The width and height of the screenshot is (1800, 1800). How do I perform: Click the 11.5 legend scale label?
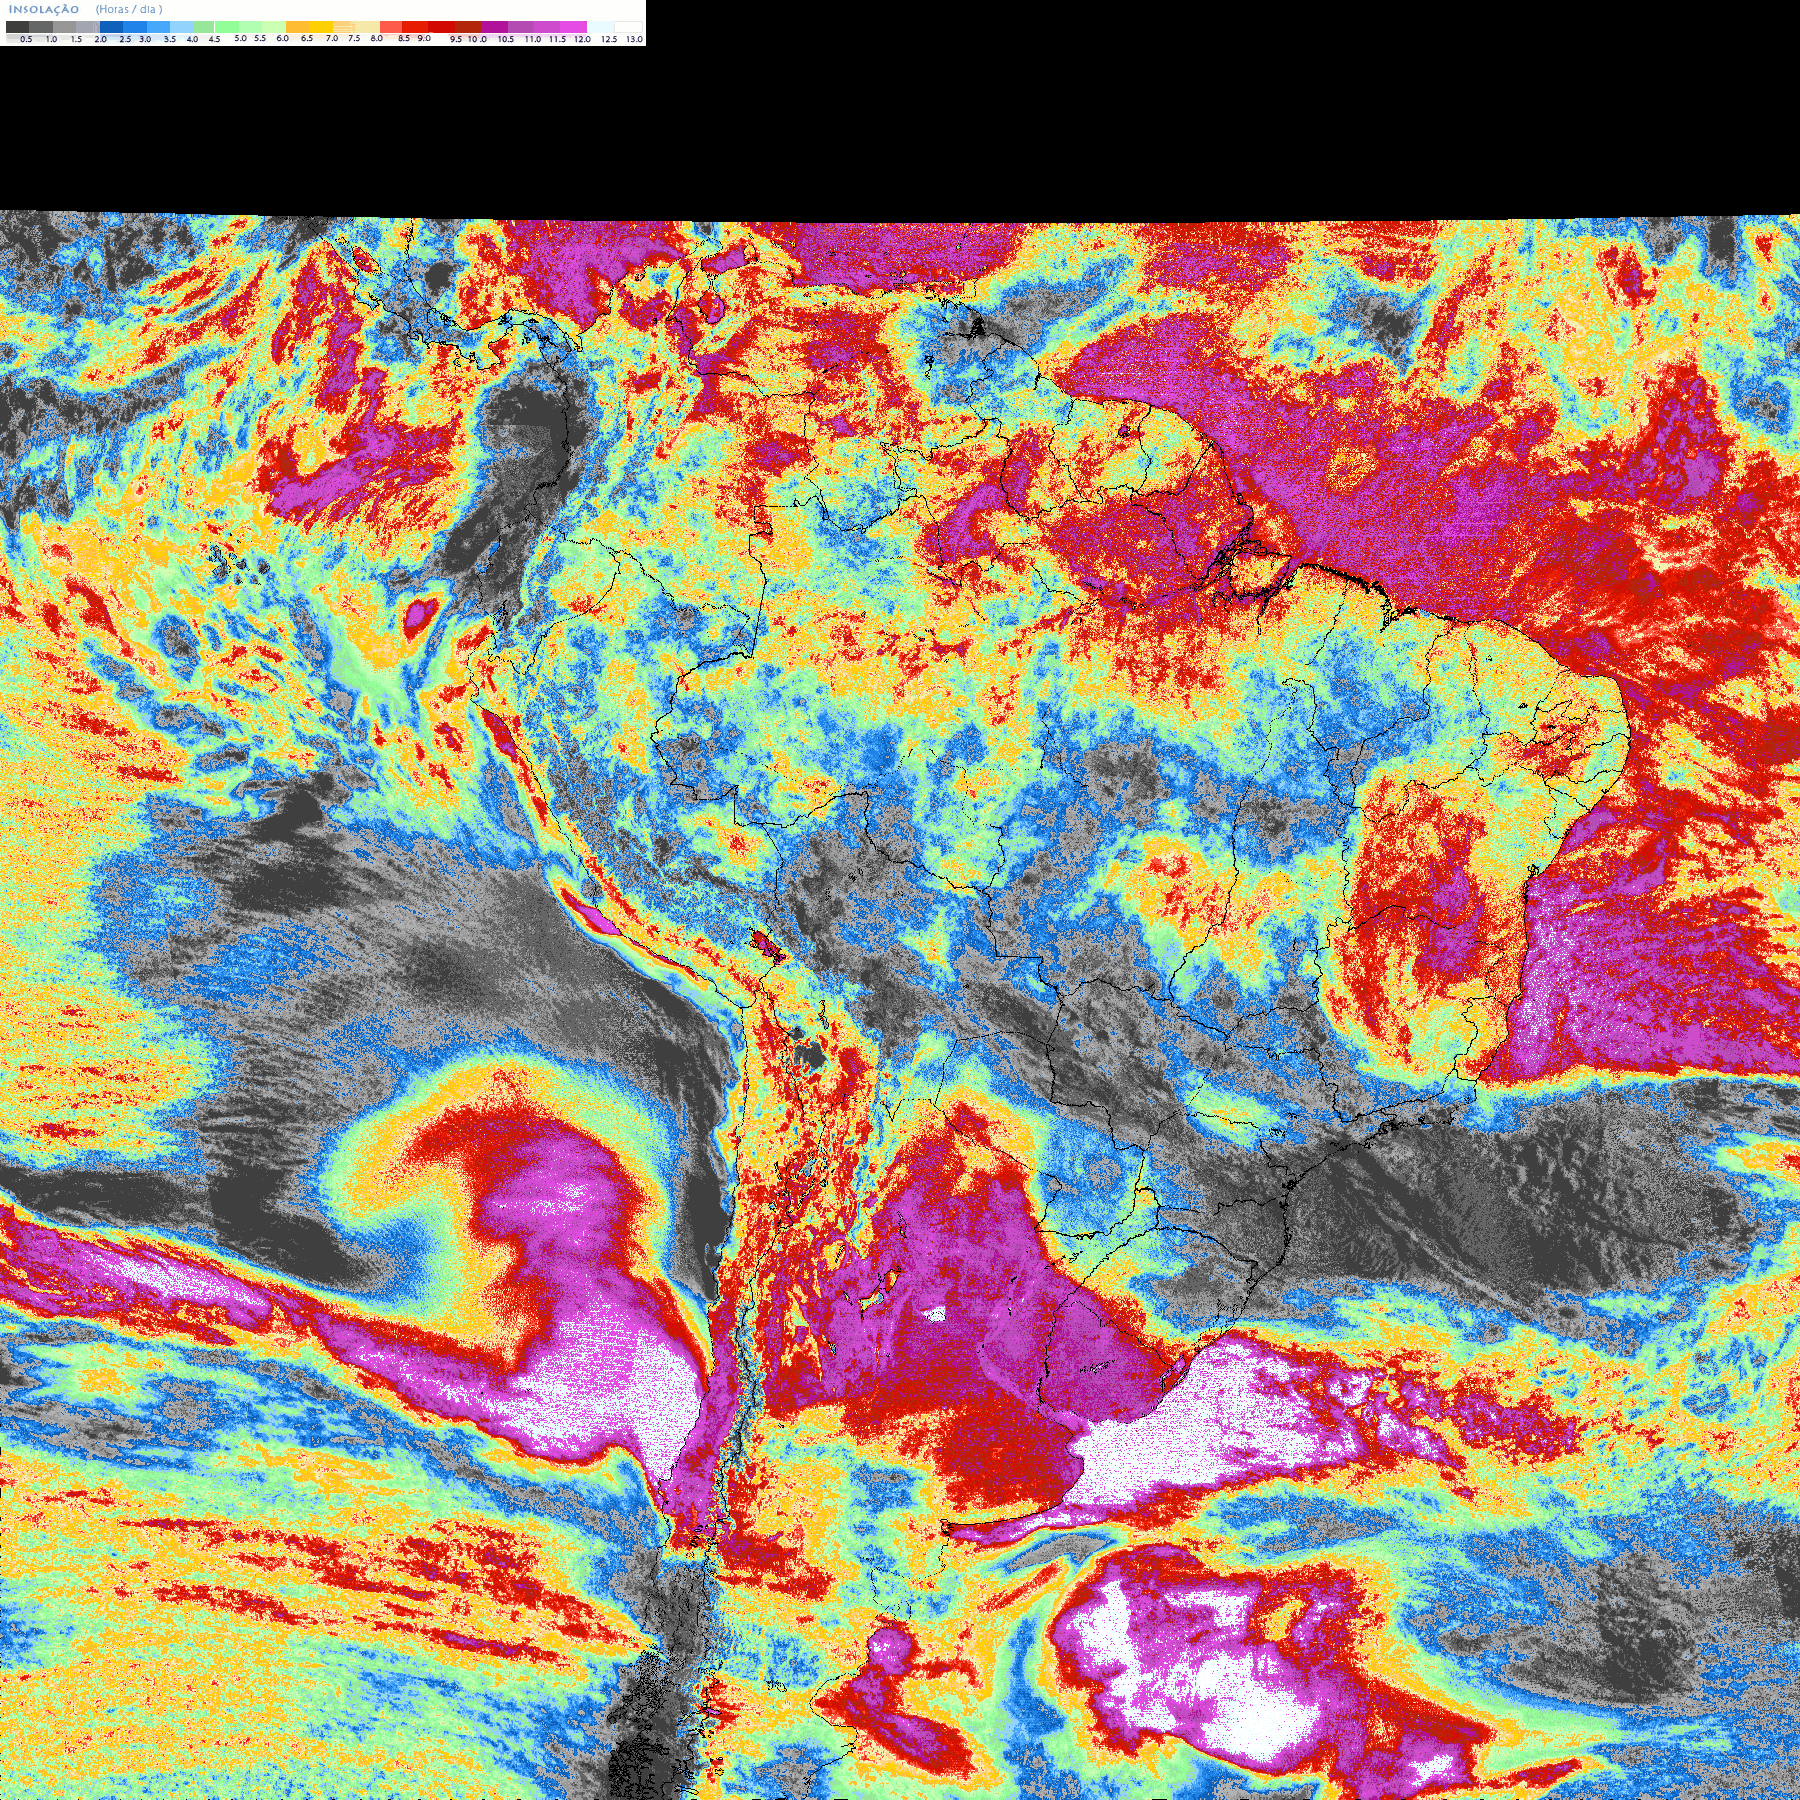point(557,39)
